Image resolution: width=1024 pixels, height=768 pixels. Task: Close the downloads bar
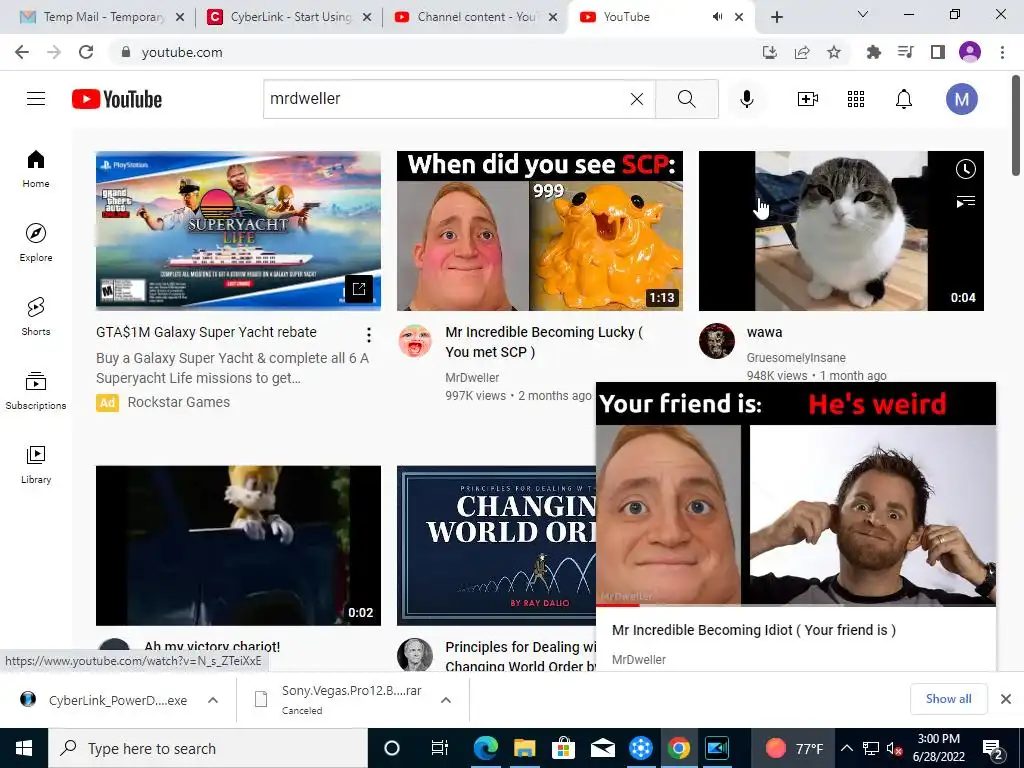tap(1006, 699)
